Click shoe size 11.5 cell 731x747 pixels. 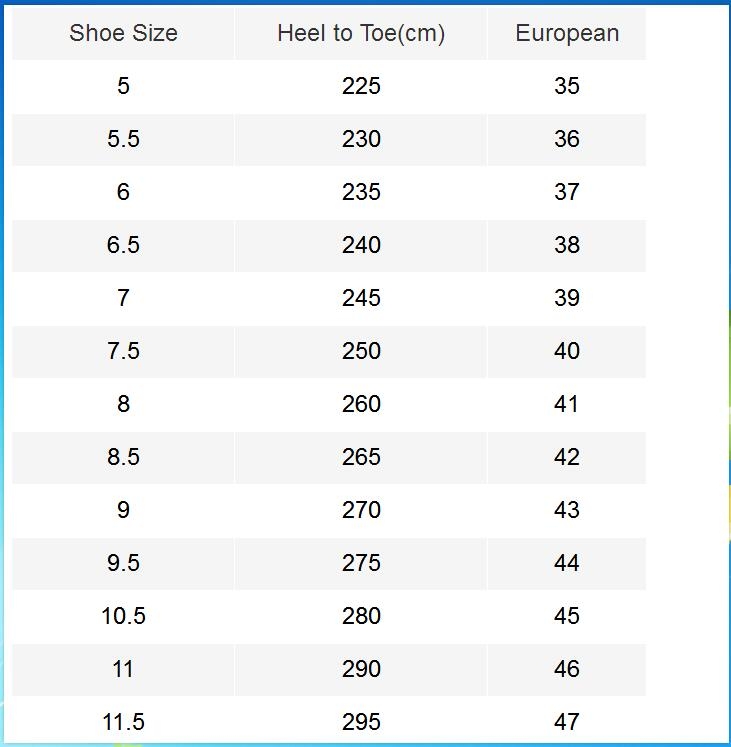(x=123, y=721)
